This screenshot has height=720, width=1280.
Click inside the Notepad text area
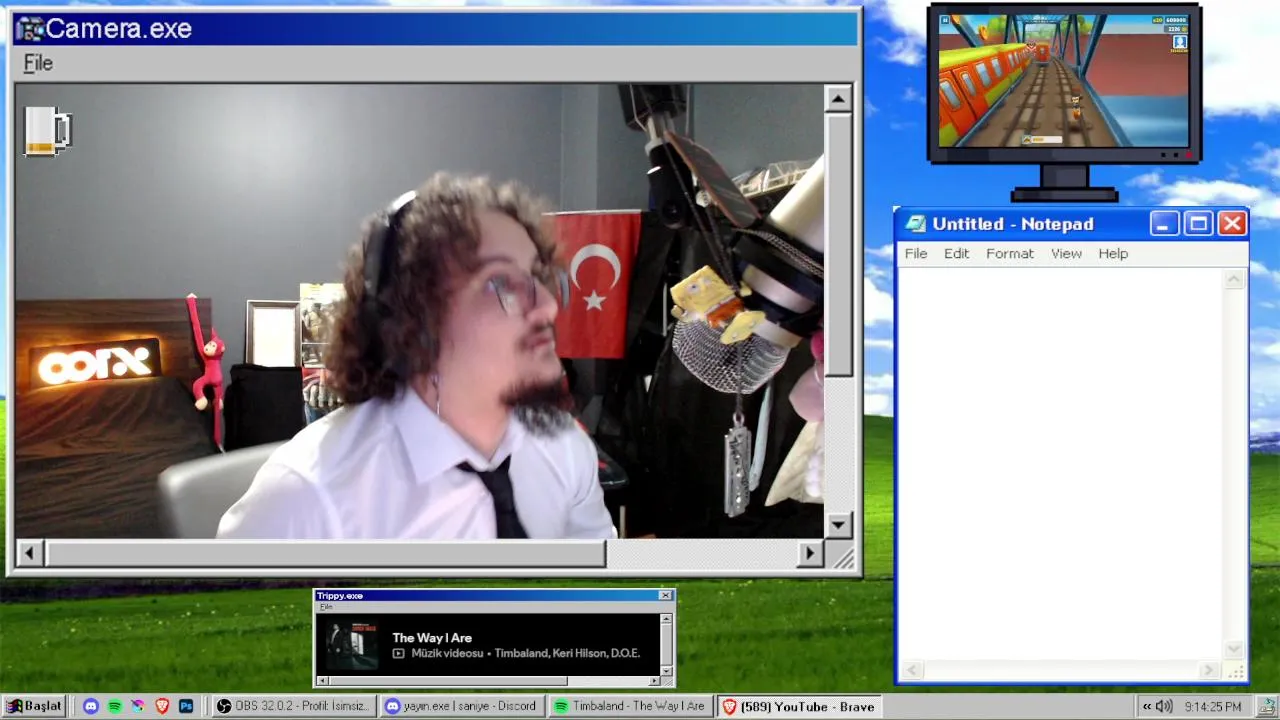pyautogui.click(x=1060, y=465)
